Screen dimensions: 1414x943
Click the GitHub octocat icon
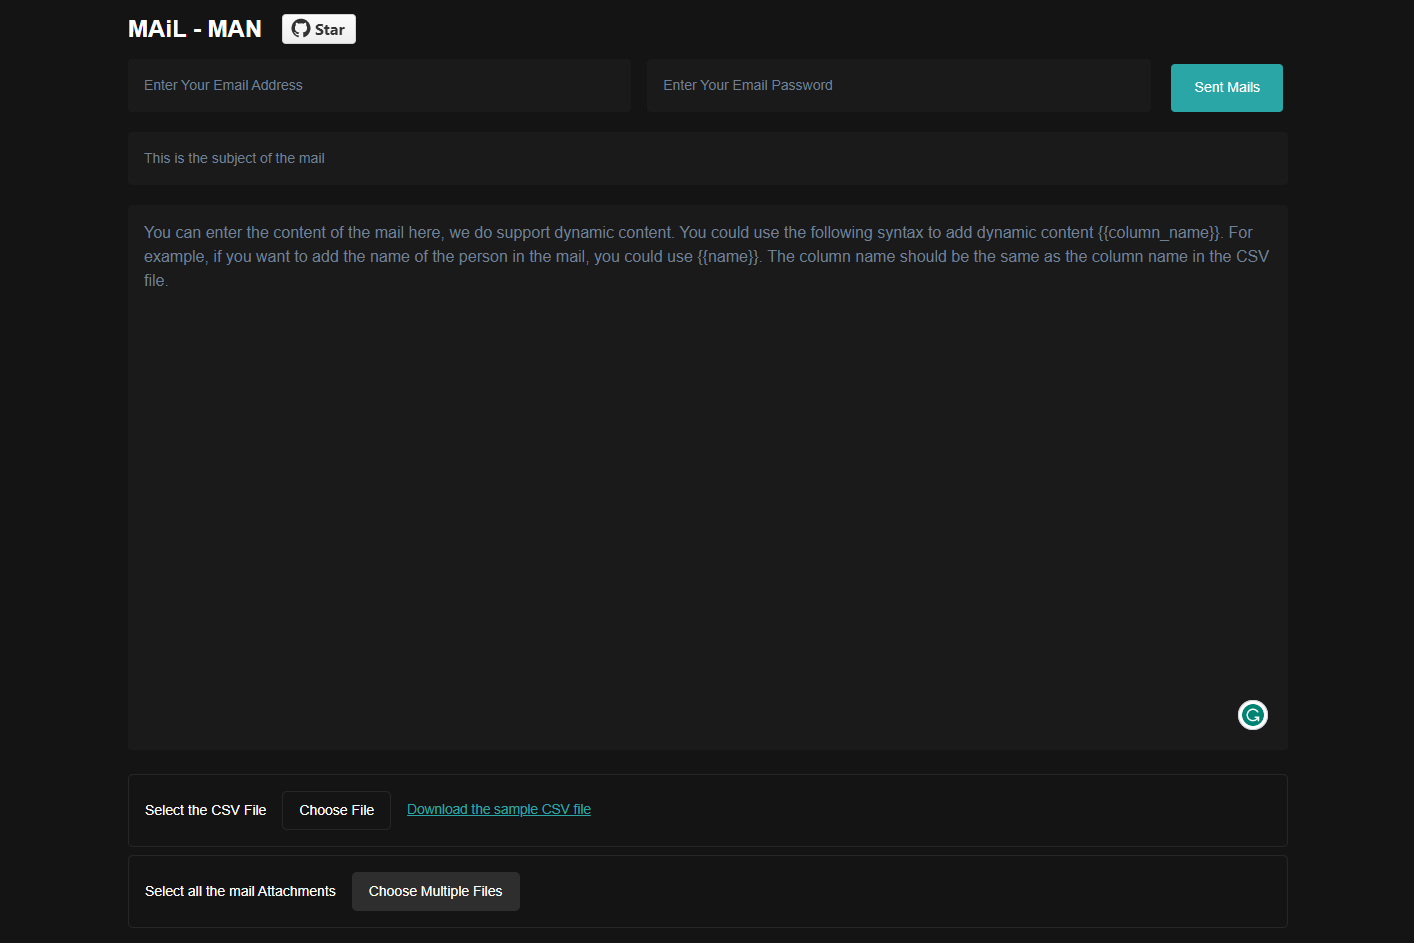point(301,29)
